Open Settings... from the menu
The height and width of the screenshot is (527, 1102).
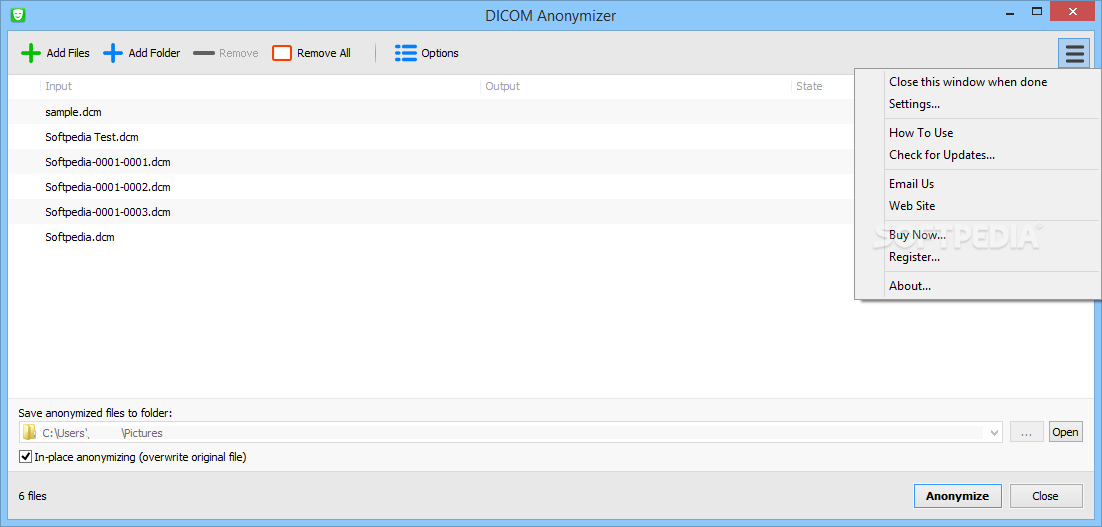[x=914, y=104]
